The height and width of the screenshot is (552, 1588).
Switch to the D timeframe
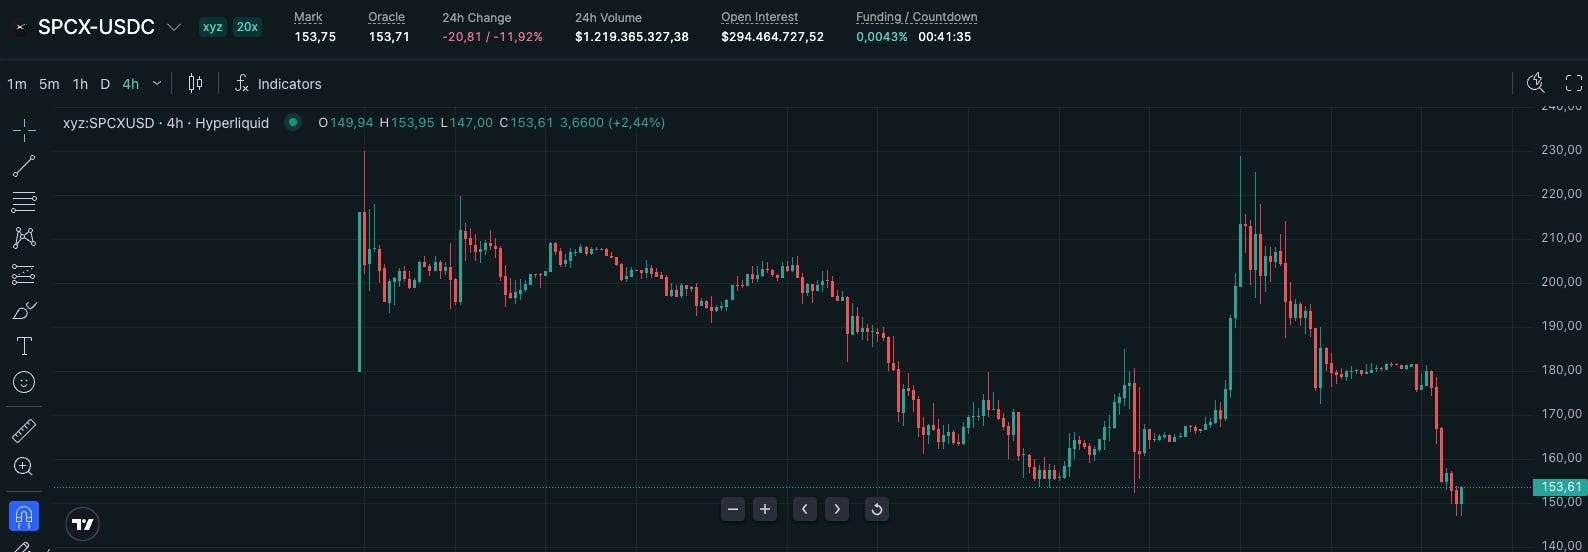pos(105,84)
